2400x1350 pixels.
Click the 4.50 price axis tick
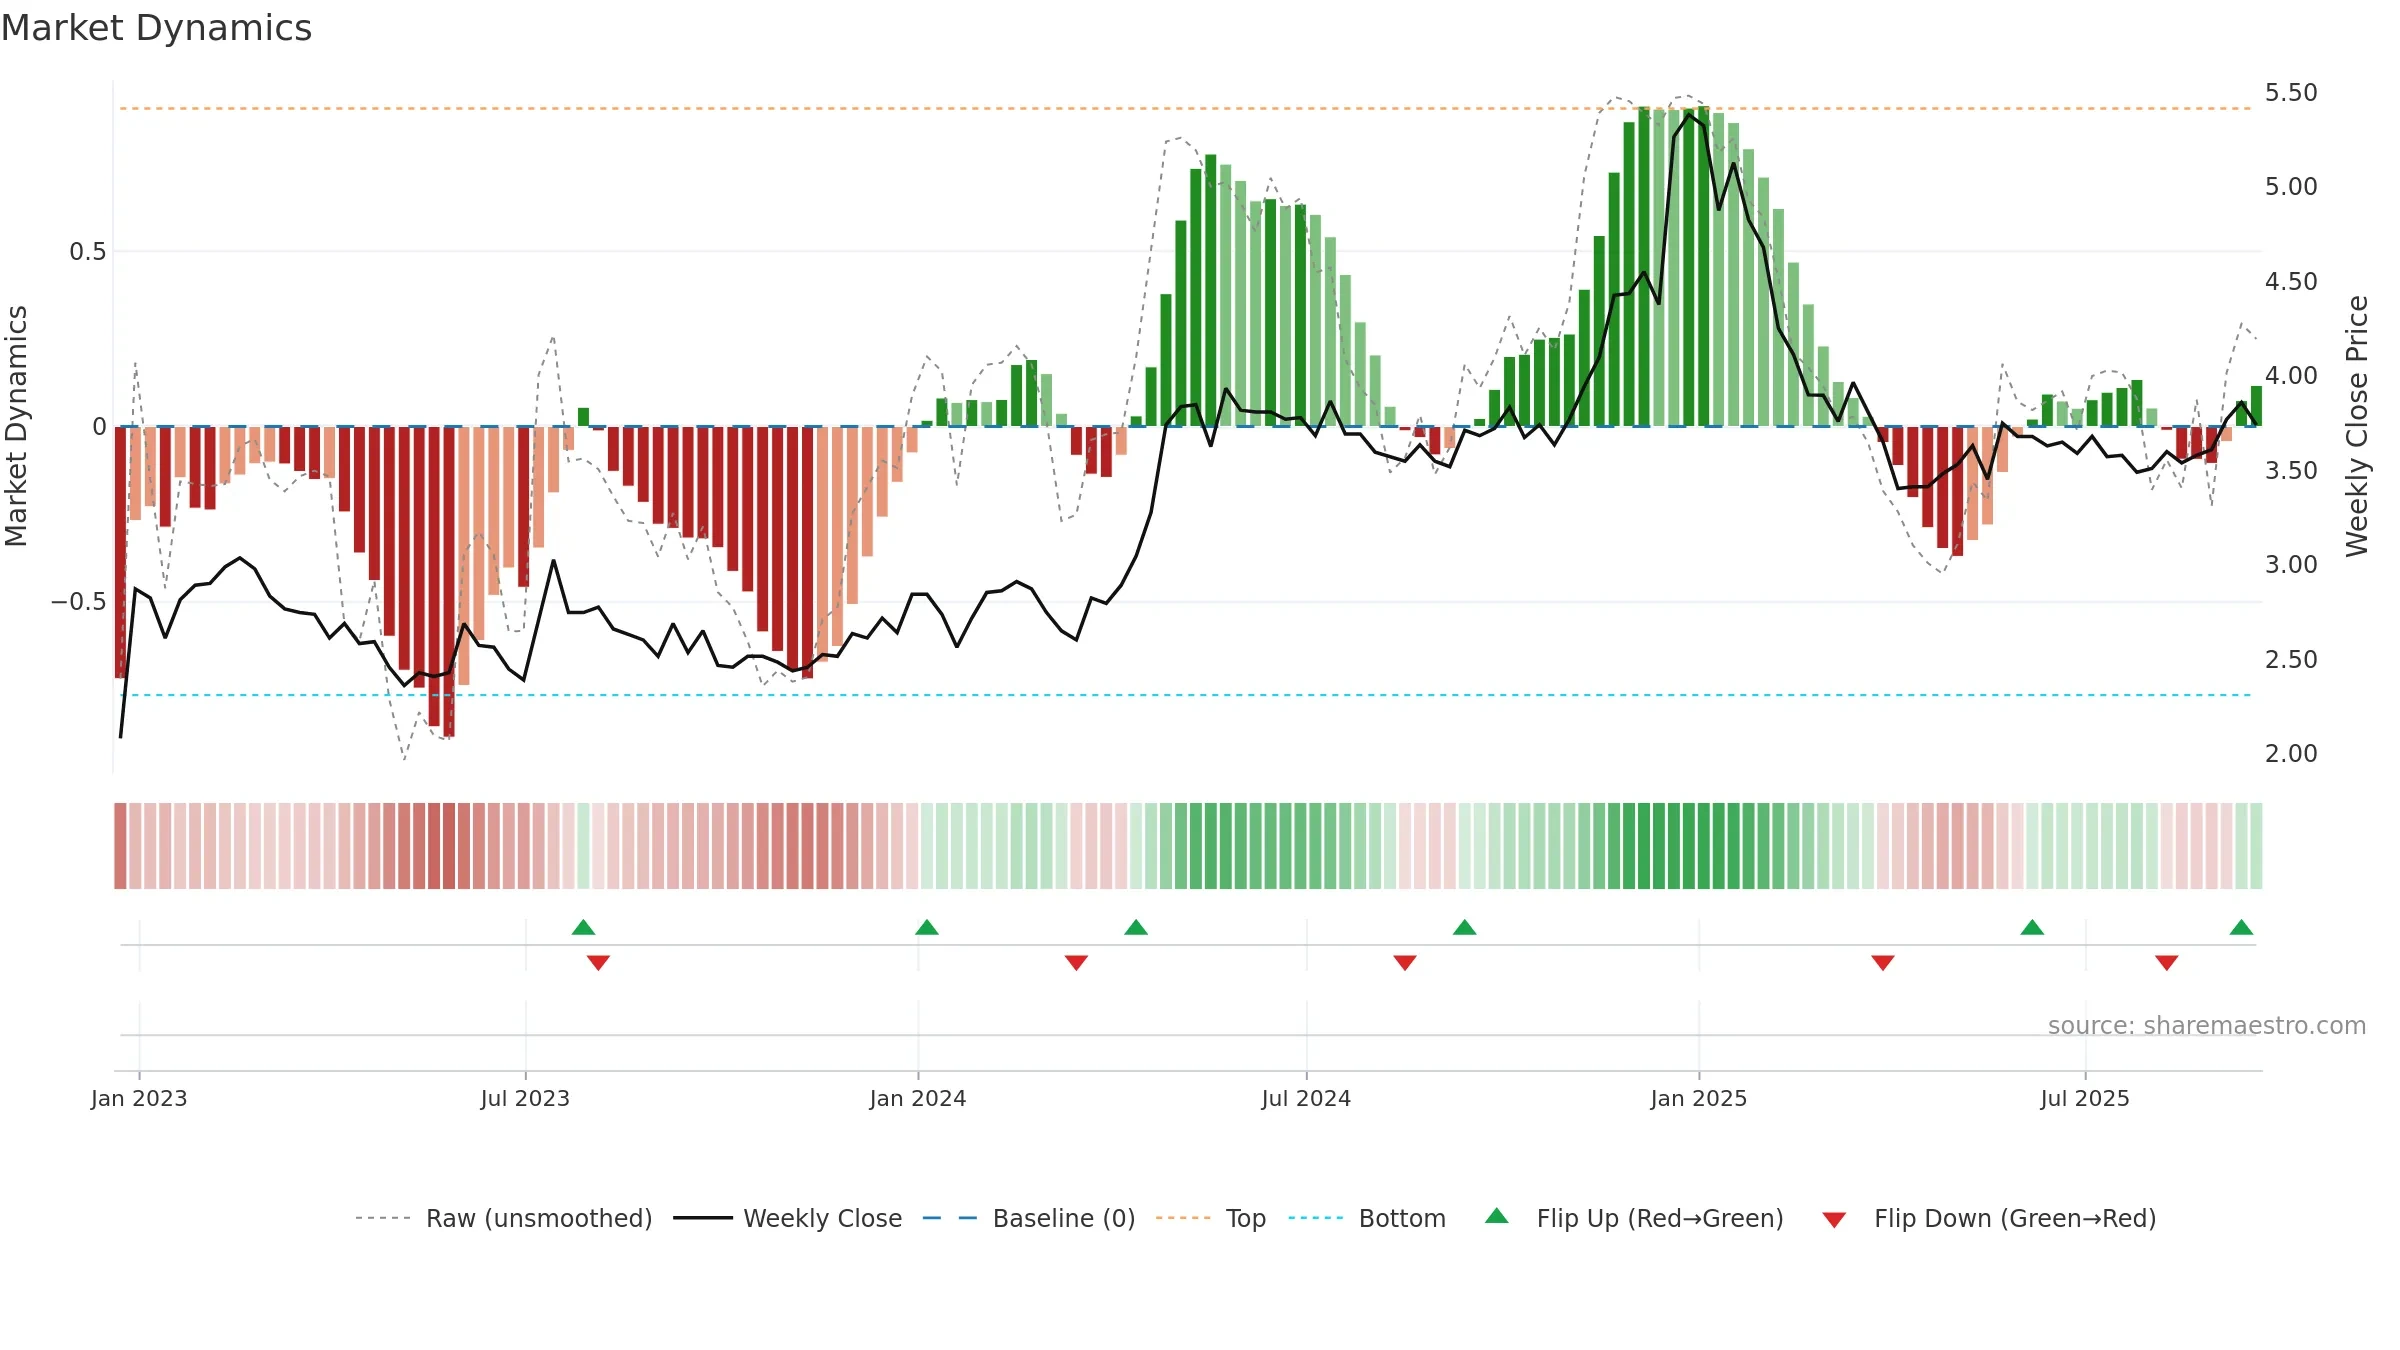pyautogui.click(x=2291, y=282)
